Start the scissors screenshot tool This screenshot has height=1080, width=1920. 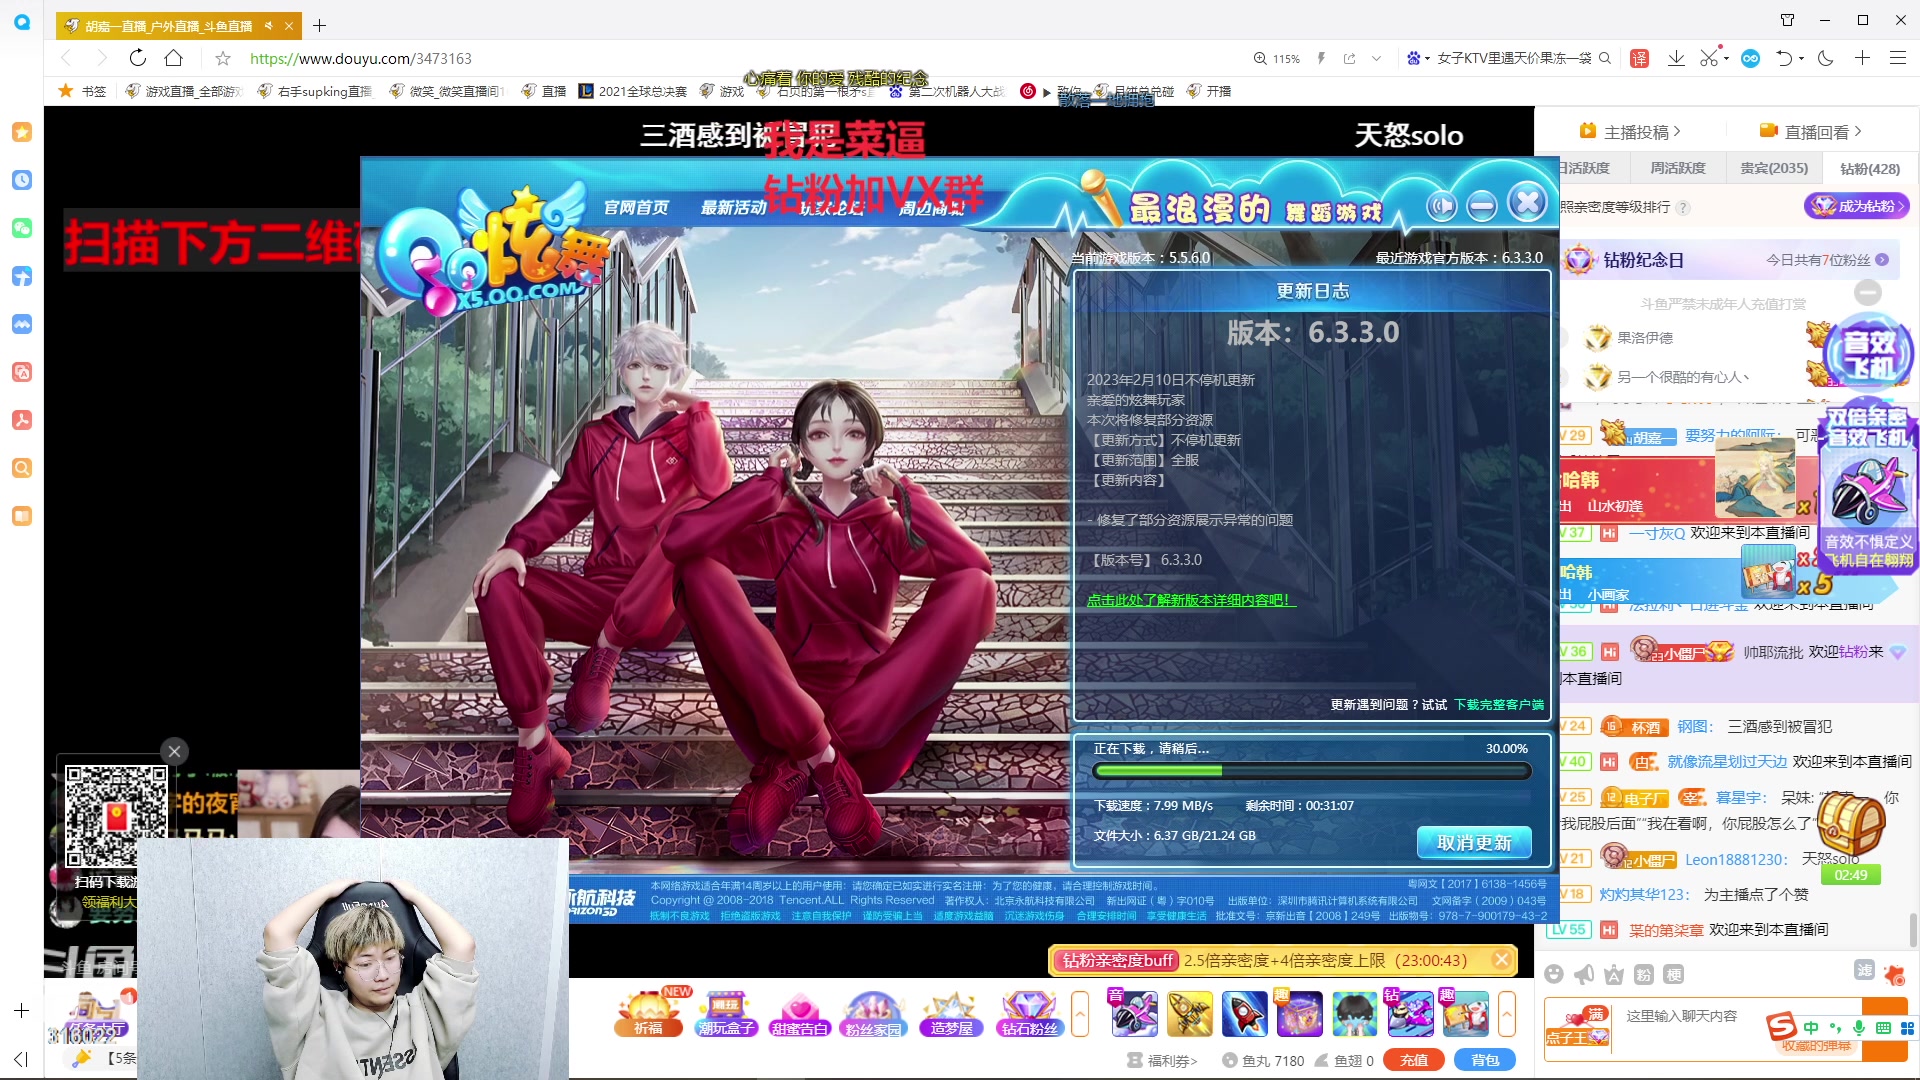(x=1709, y=58)
